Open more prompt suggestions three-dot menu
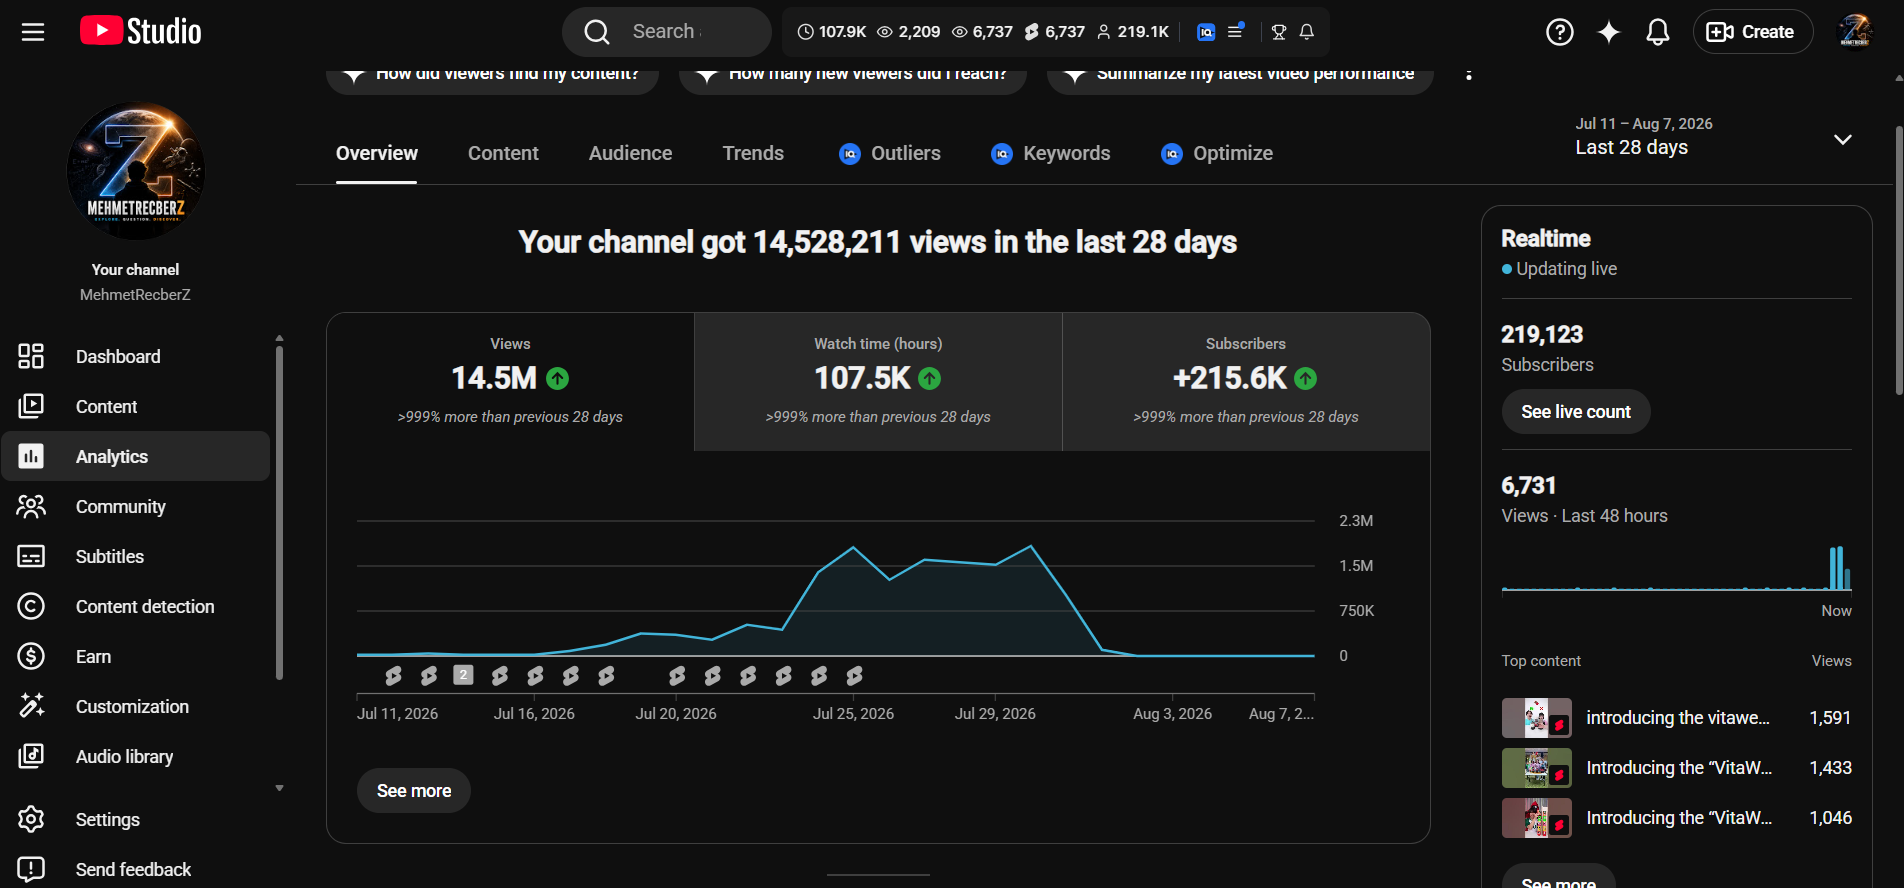Viewport: 1904px width, 888px height. point(1468,73)
